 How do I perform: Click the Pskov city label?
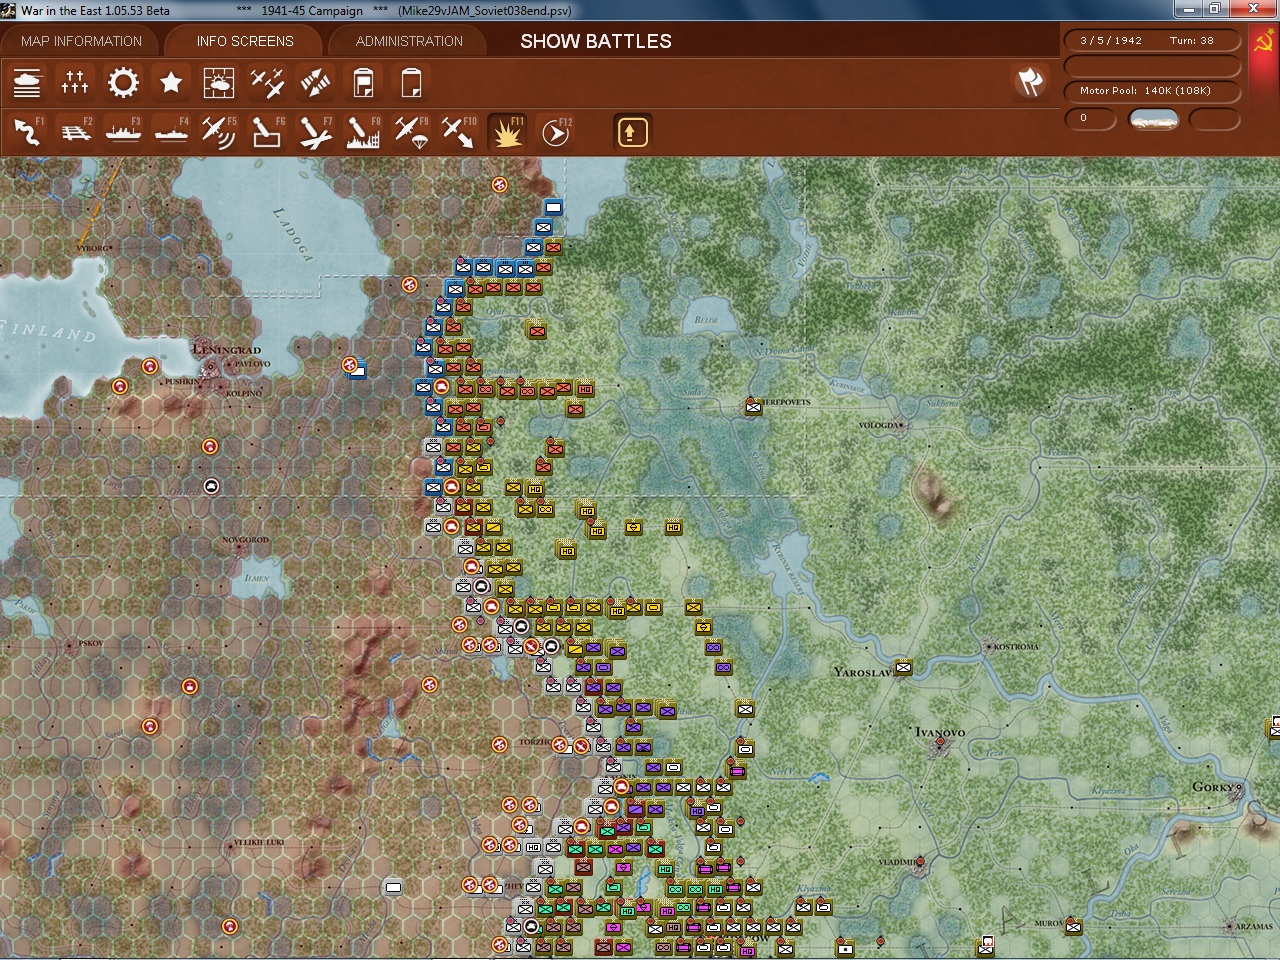[90, 643]
